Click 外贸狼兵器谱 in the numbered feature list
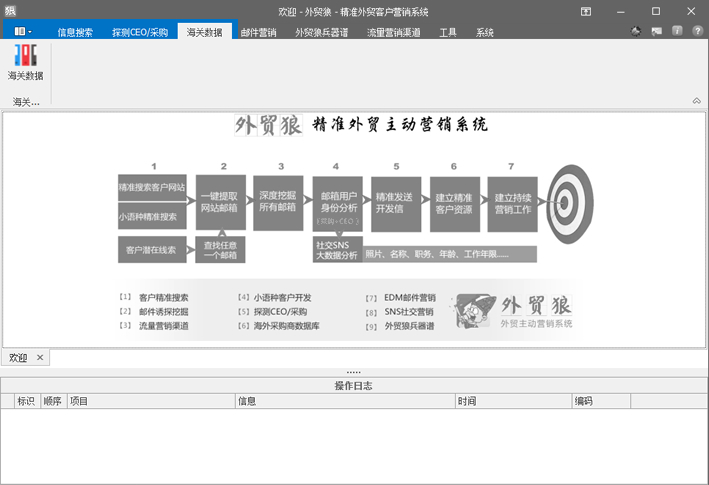Viewport: 709px width, 485px height. 409,326
